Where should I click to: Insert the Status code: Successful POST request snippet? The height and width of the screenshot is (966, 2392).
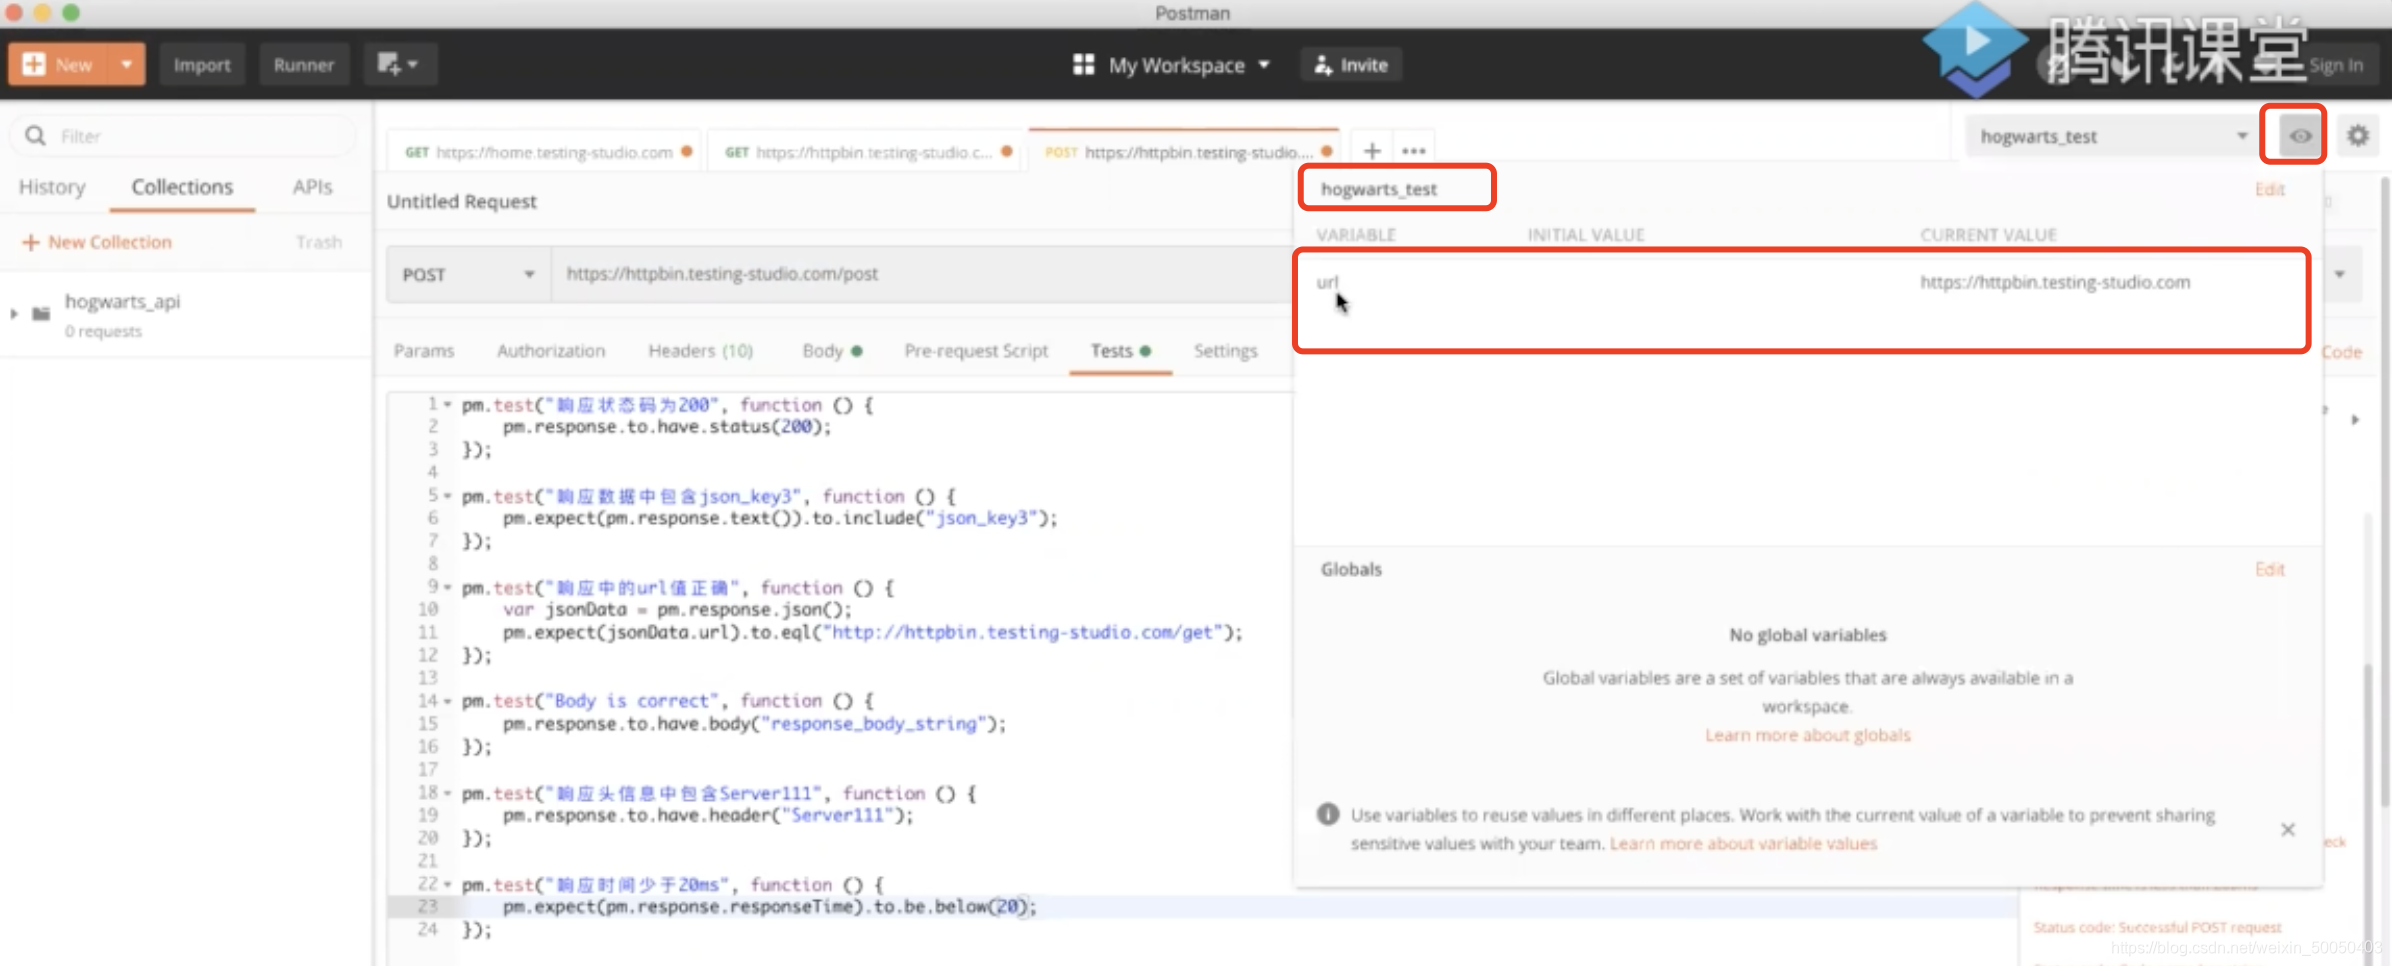[2157, 928]
